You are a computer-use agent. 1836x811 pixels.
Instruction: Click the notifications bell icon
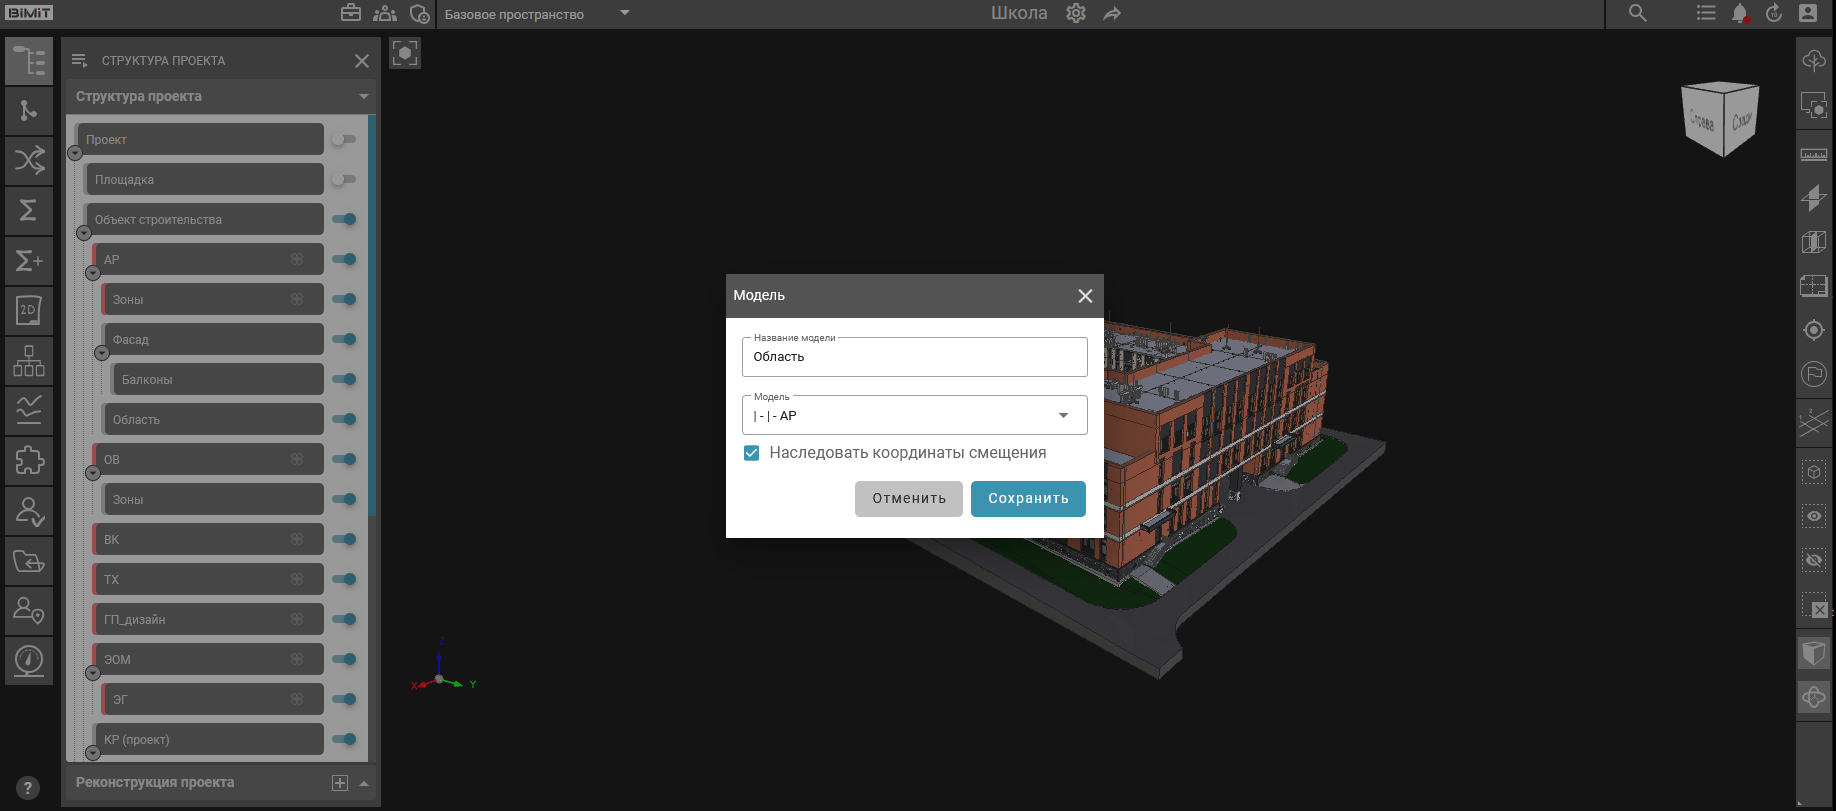pyautogui.click(x=1740, y=13)
